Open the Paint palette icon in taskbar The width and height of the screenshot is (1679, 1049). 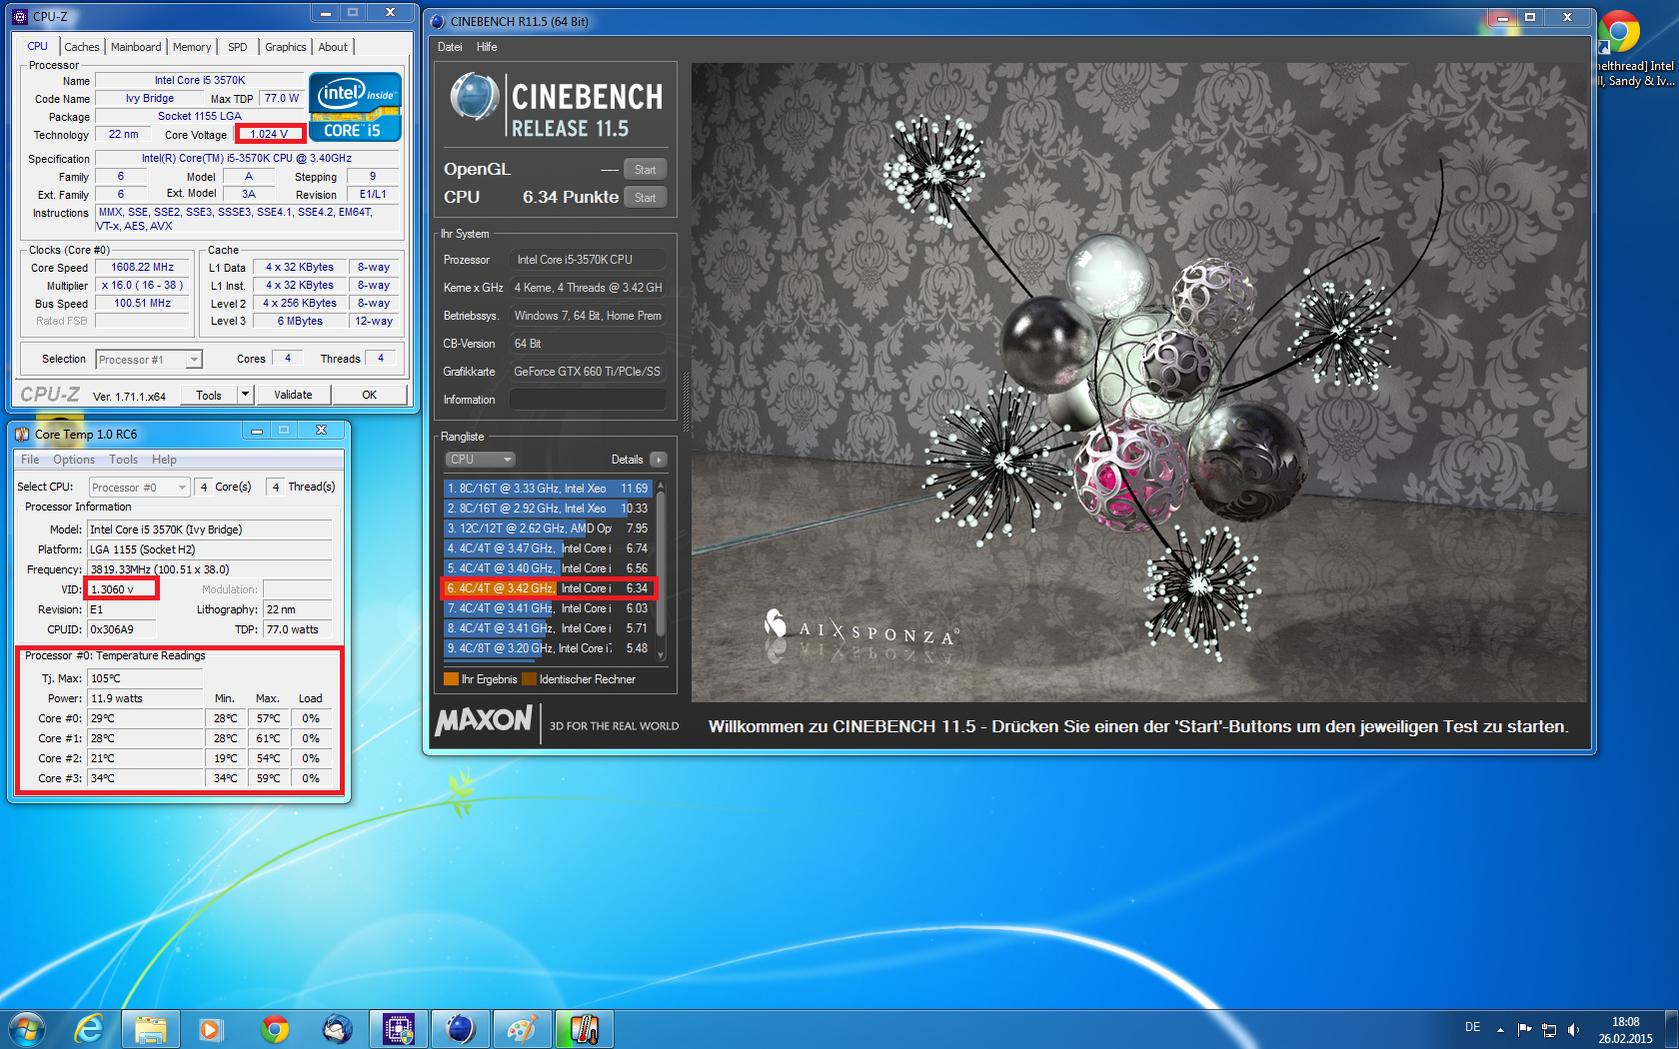point(522,1028)
